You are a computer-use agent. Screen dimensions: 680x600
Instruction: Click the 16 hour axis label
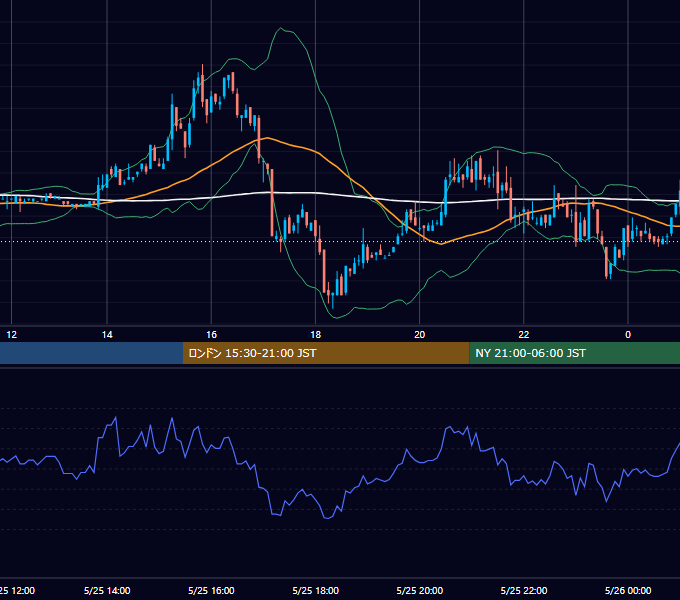(x=211, y=335)
